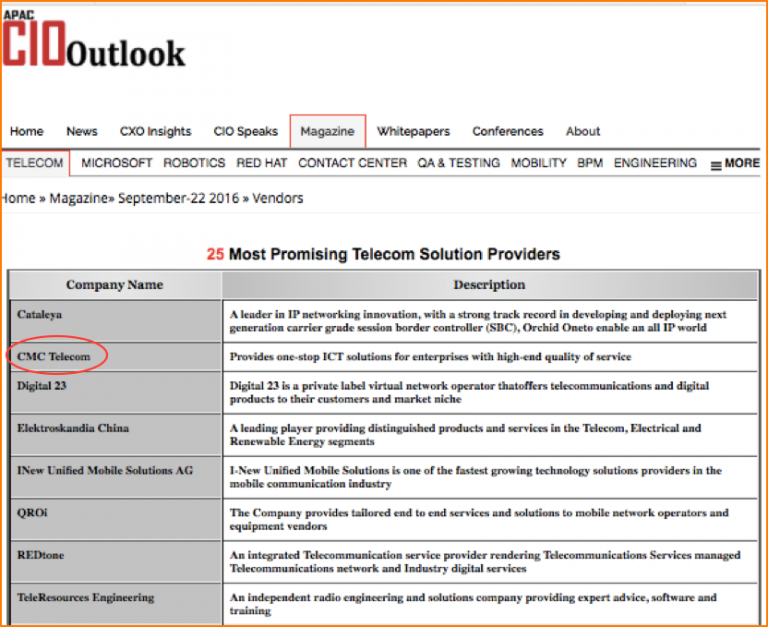Open the CONTACT CENTER category
Viewport: 768px width, 627px height.
pos(352,163)
